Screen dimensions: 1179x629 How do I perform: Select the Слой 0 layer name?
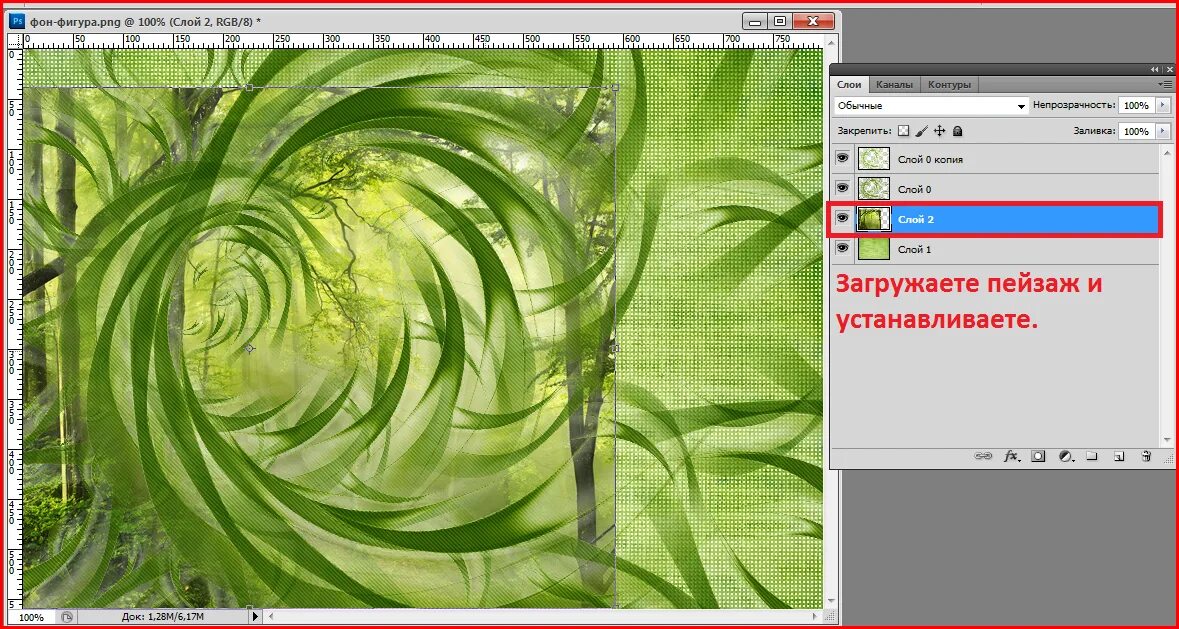coord(914,189)
